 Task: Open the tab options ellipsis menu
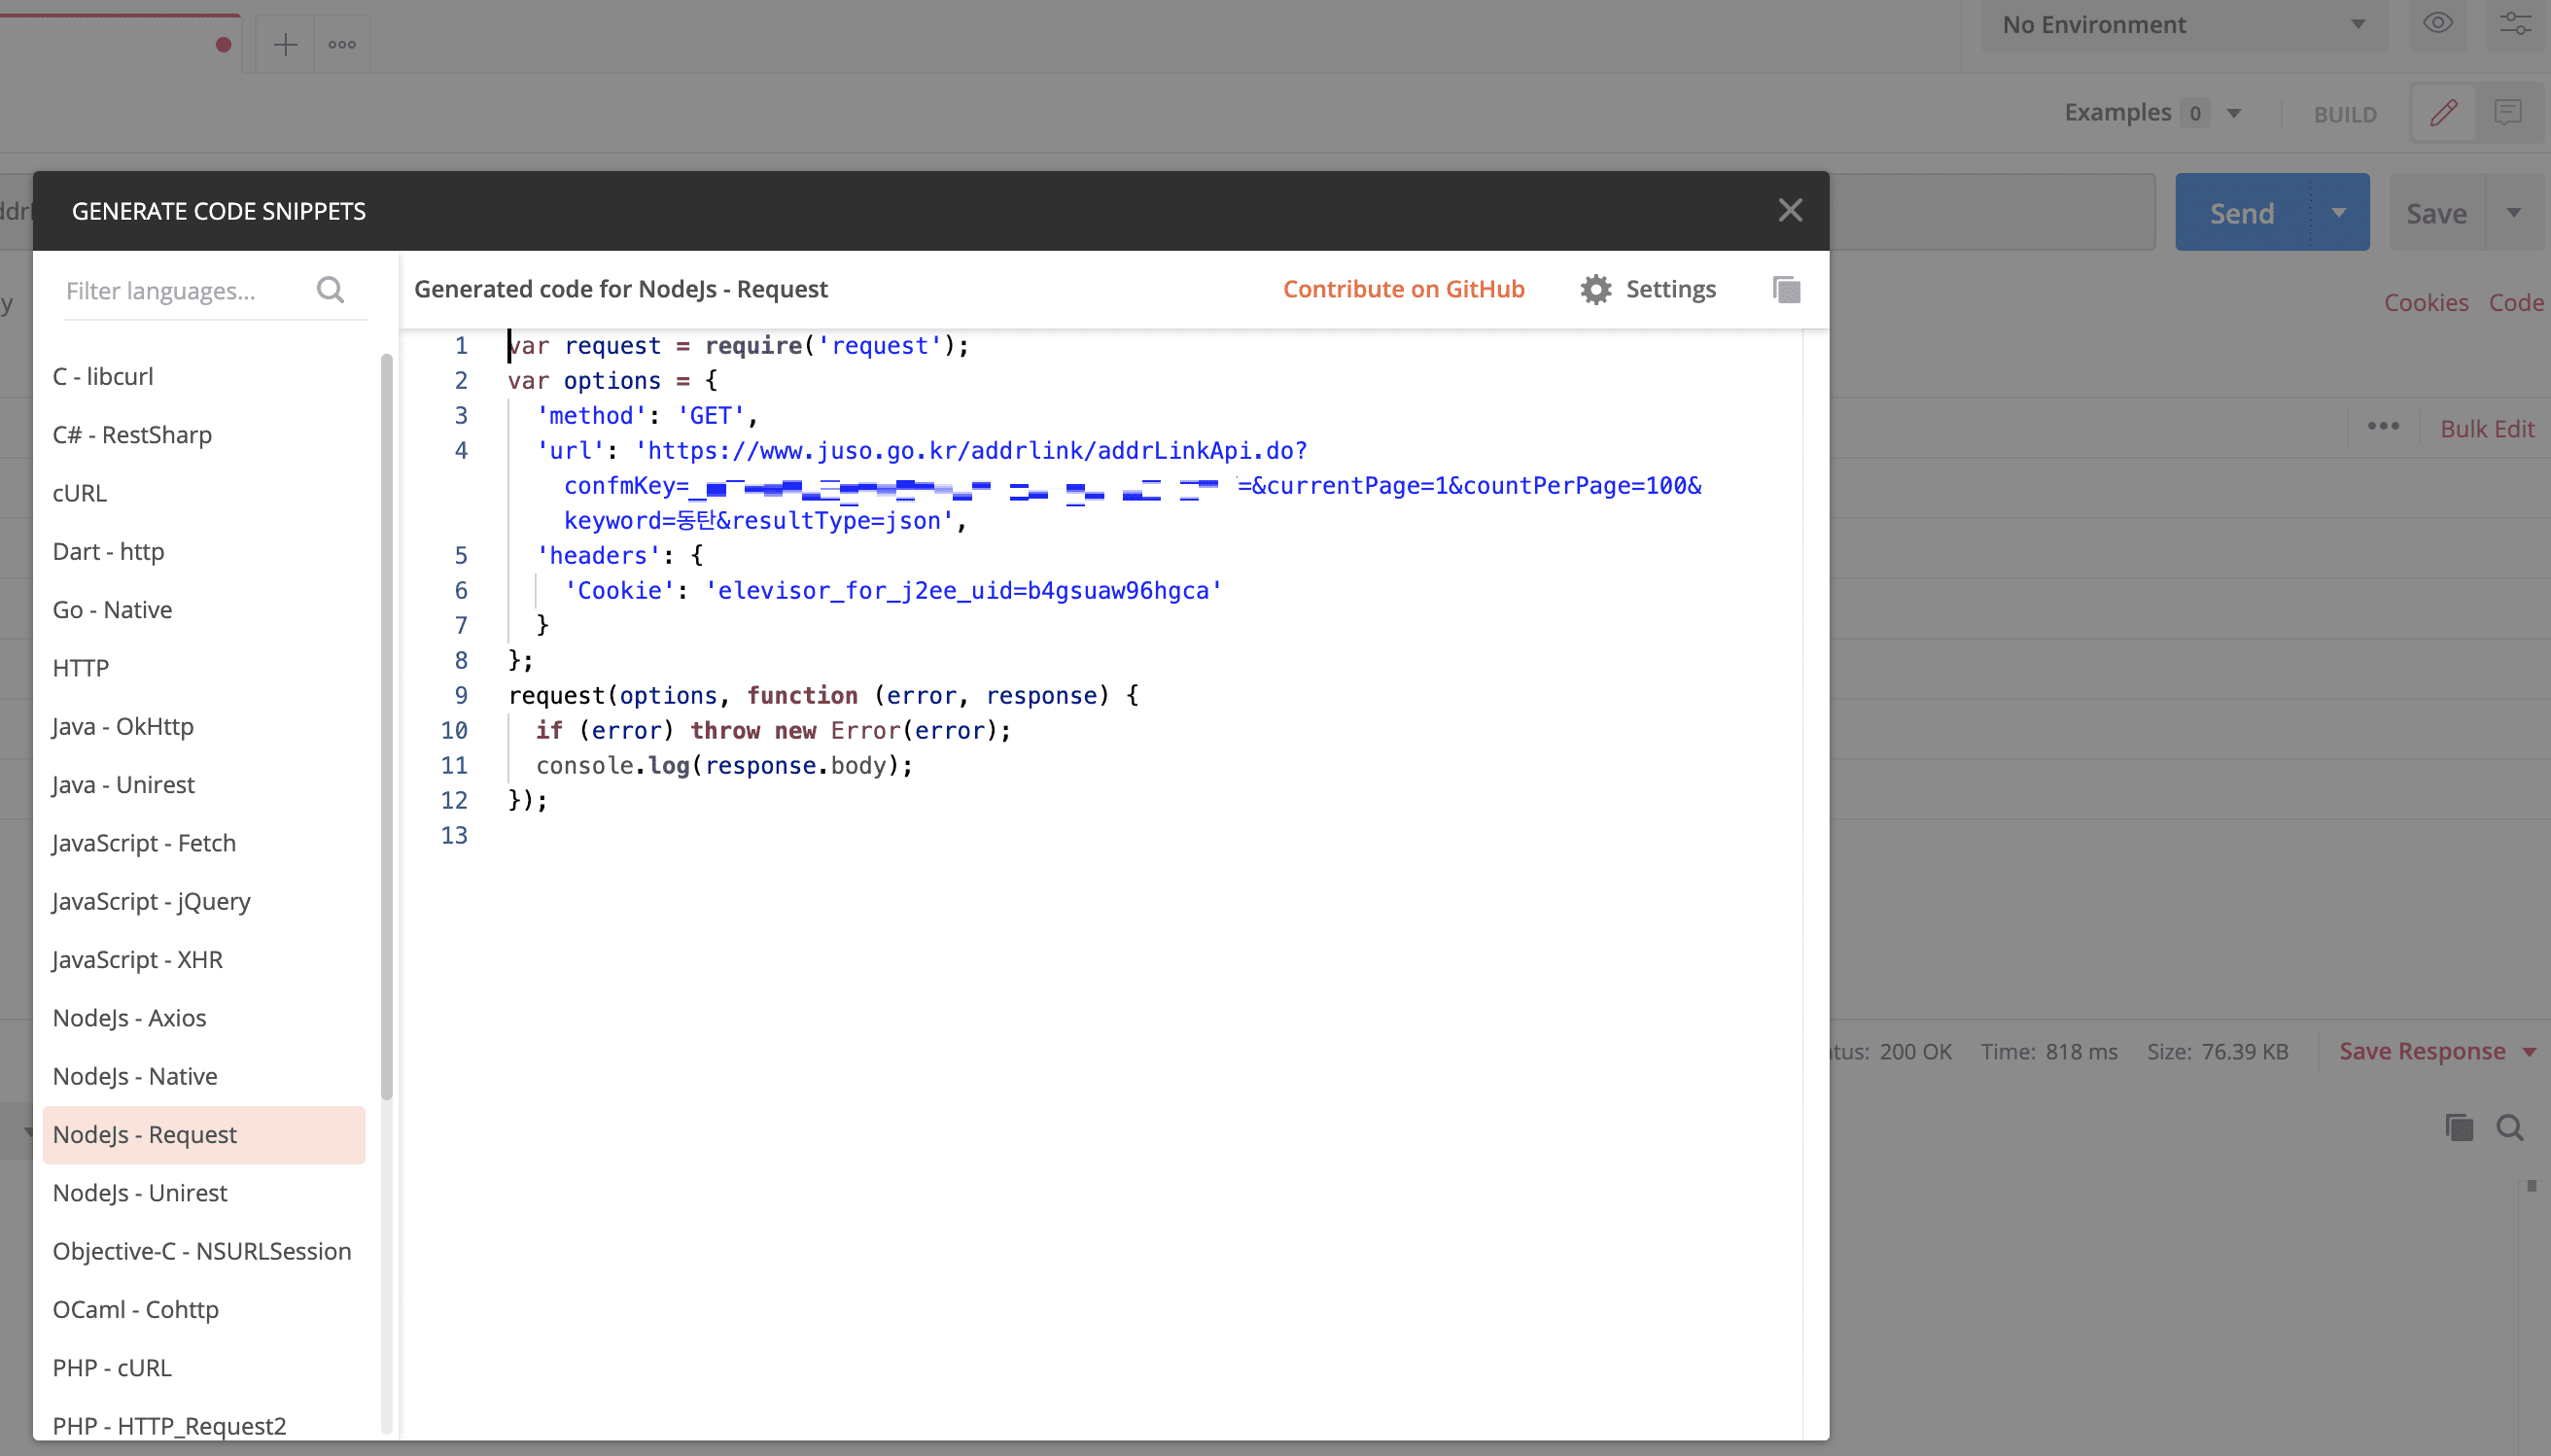click(342, 45)
